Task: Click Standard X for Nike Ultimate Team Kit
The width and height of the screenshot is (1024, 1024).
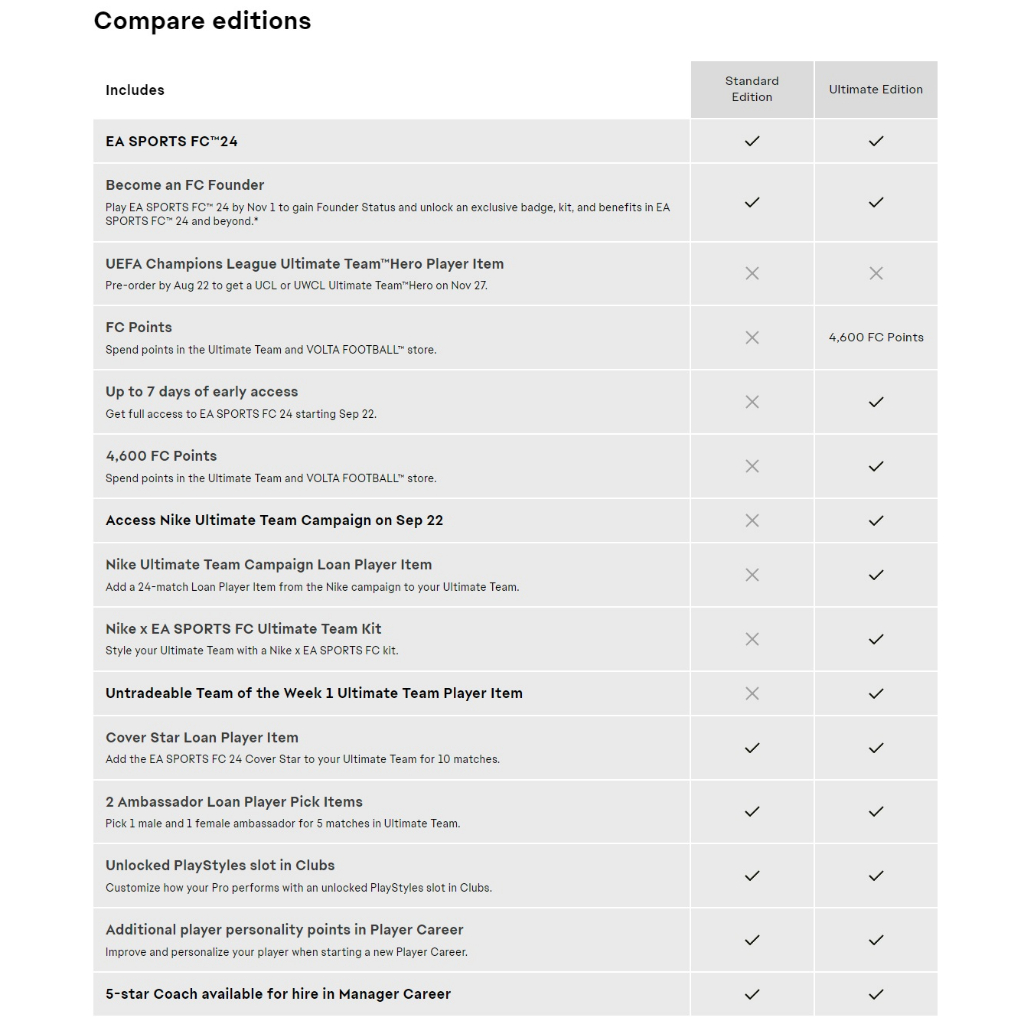Action: tap(752, 639)
